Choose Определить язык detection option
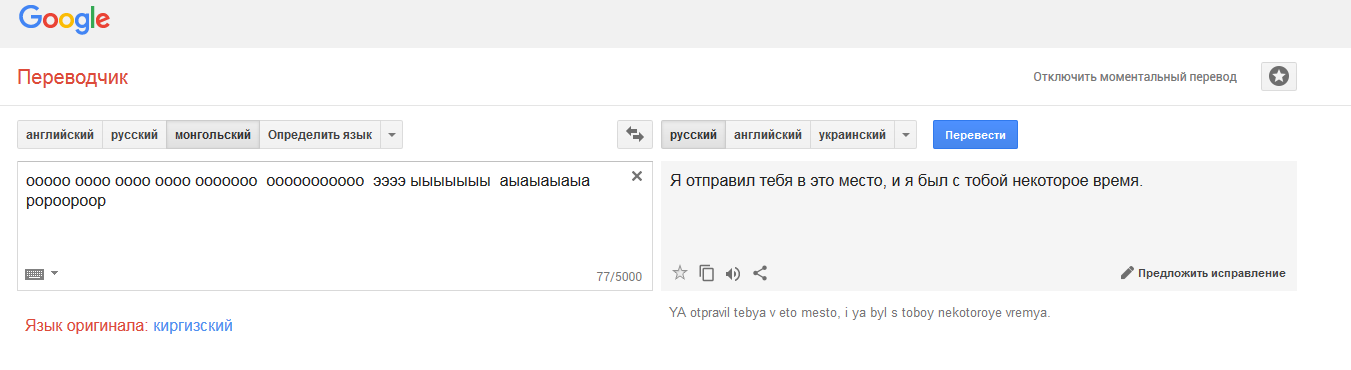The height and width of the screenshot is (370, 1351). click(x=320, y=134)
